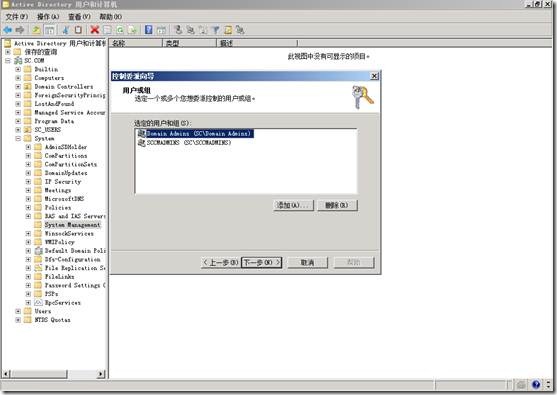Select the Domain Controllers tree item
The width and height of the screenshot is (557, 395).
64,87
